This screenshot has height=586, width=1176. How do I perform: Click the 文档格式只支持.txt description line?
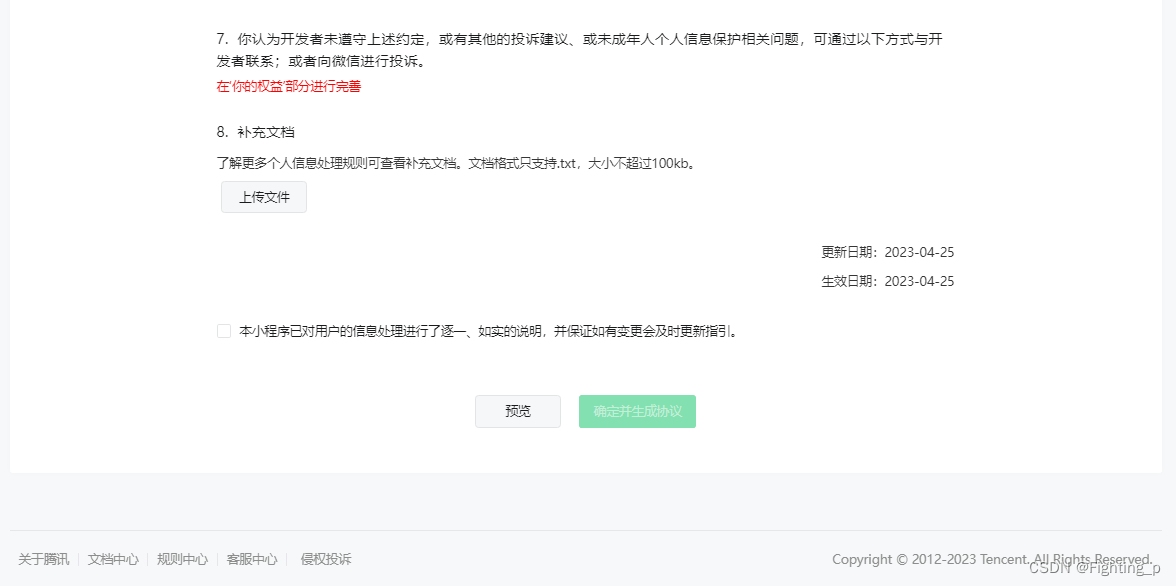pos(456,164)
